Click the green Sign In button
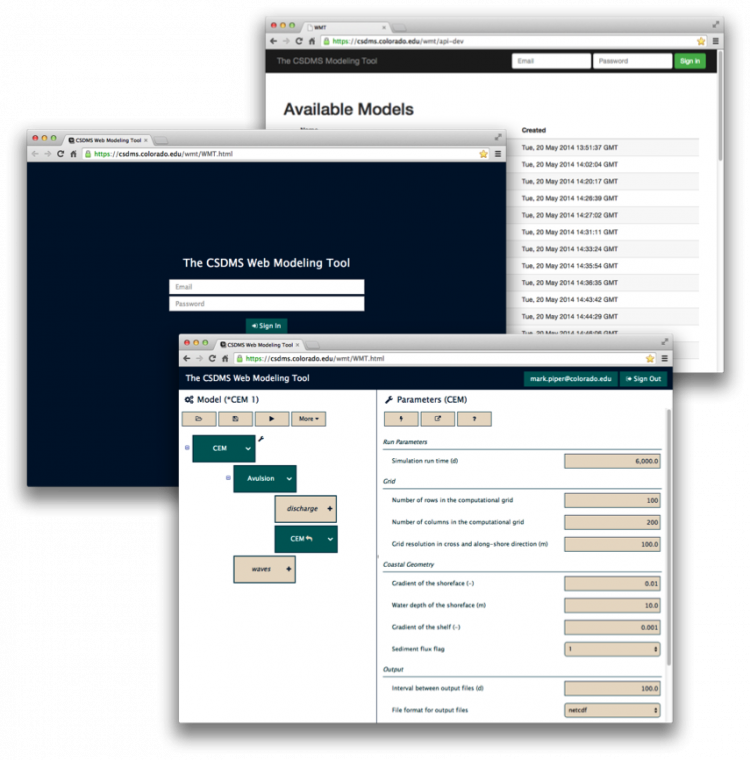 point(690,61)
